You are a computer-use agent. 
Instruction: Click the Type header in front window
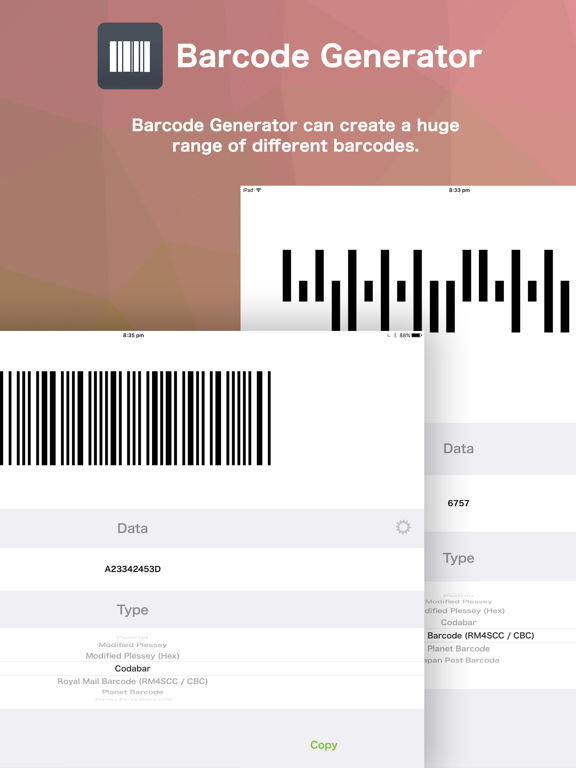(132, 610)
